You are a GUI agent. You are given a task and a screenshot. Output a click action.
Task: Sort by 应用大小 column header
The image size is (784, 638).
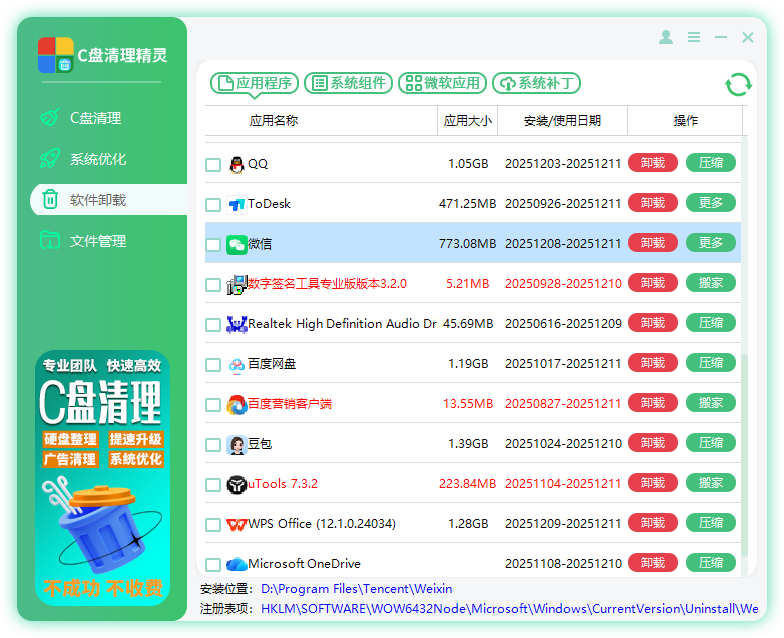(467, 121)
